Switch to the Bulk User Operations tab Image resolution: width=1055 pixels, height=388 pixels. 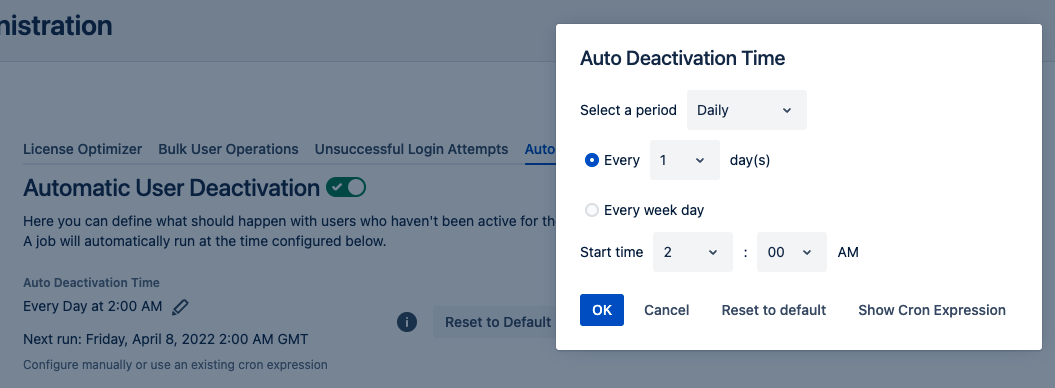(228, 149)
